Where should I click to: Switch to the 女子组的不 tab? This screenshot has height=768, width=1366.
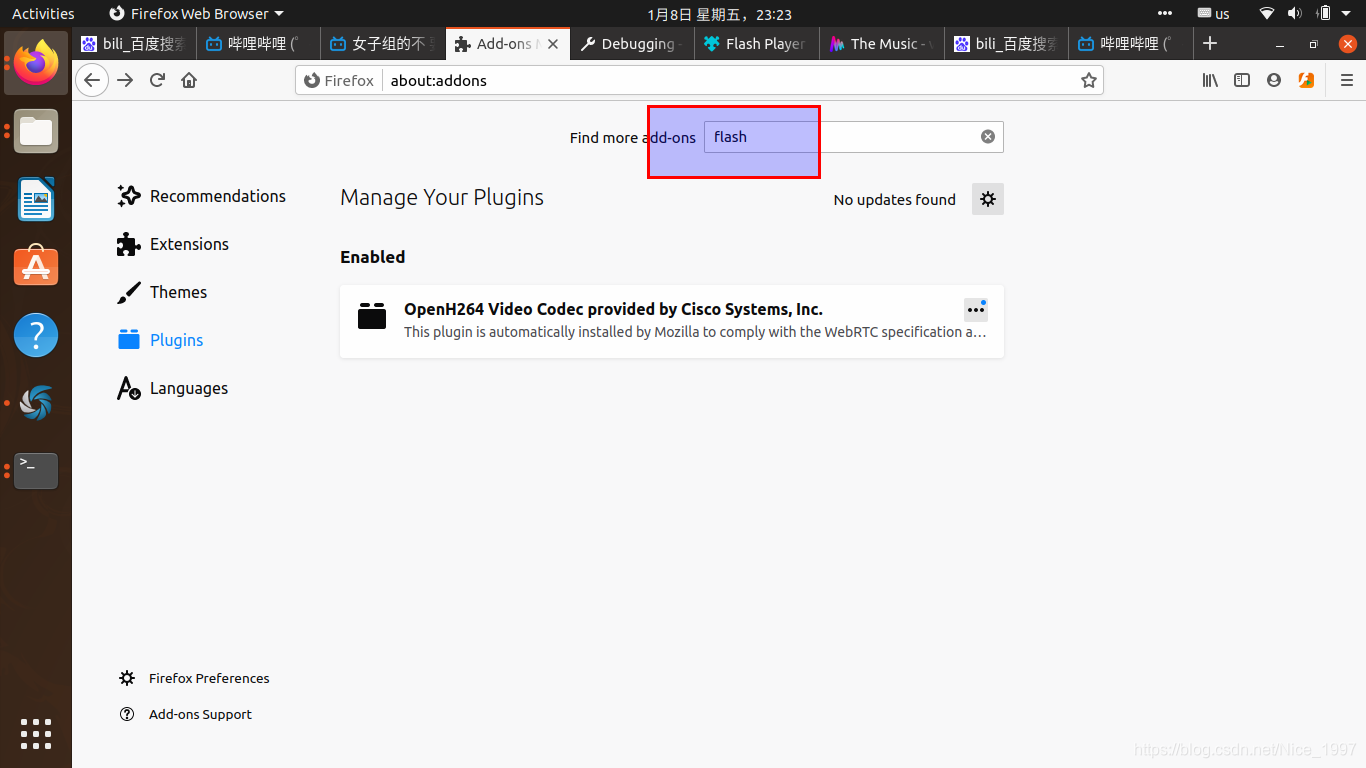pyautogui.click(x=383, y=44)
